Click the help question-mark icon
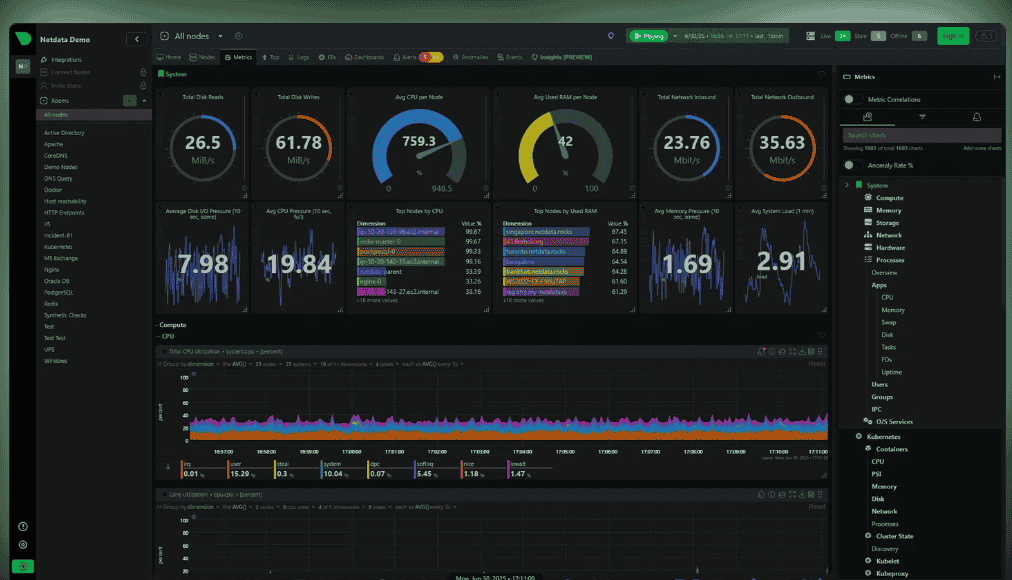Viewport: 1012px width, 580px height. 23,526
